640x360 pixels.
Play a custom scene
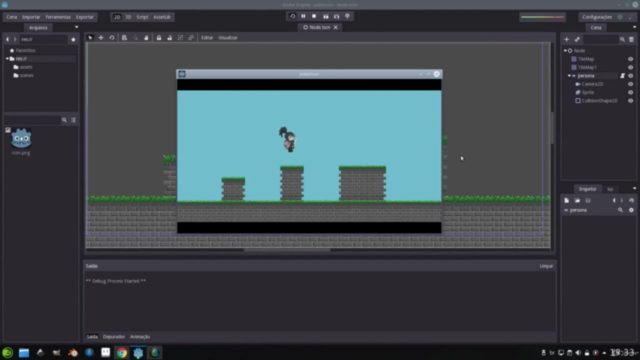tap(337, 16)
